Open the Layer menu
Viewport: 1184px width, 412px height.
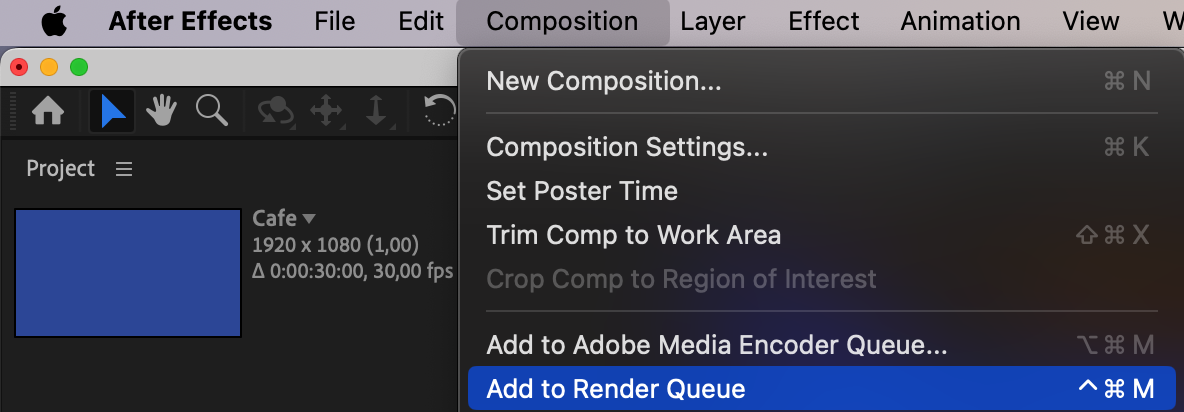713,21
